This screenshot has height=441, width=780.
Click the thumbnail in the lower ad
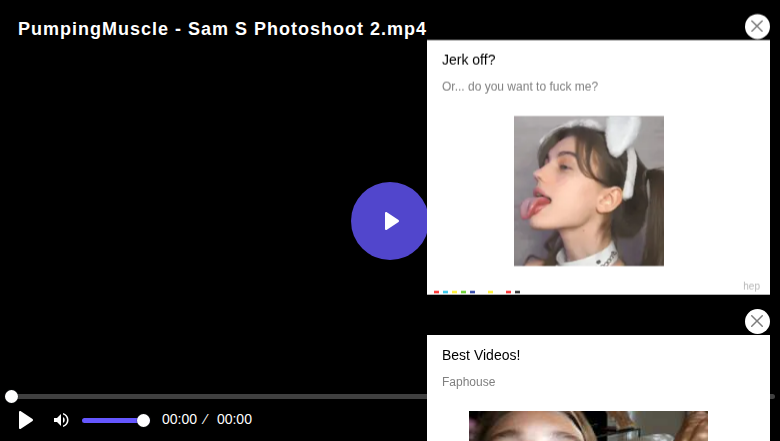point(588,426)
